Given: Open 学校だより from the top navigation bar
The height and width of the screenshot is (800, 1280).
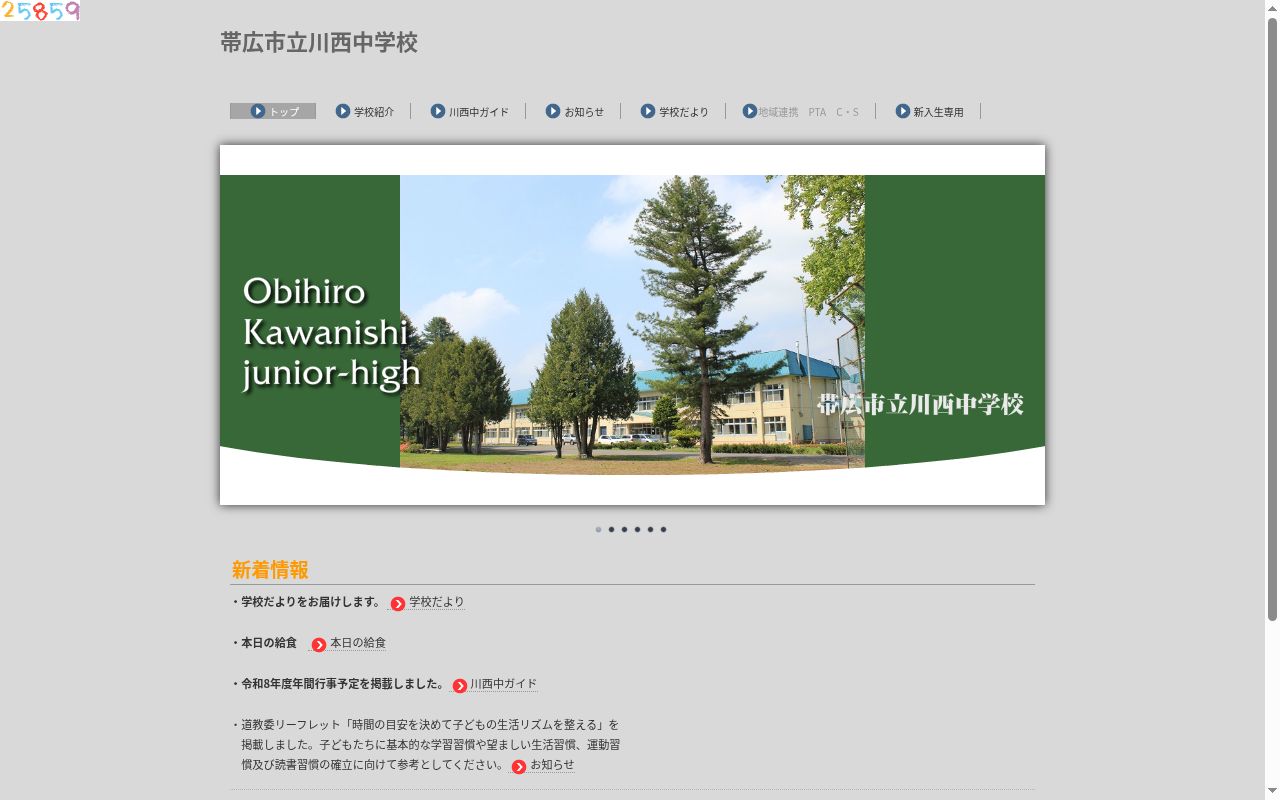Looking at the screenshot, I should coord(674,111).
